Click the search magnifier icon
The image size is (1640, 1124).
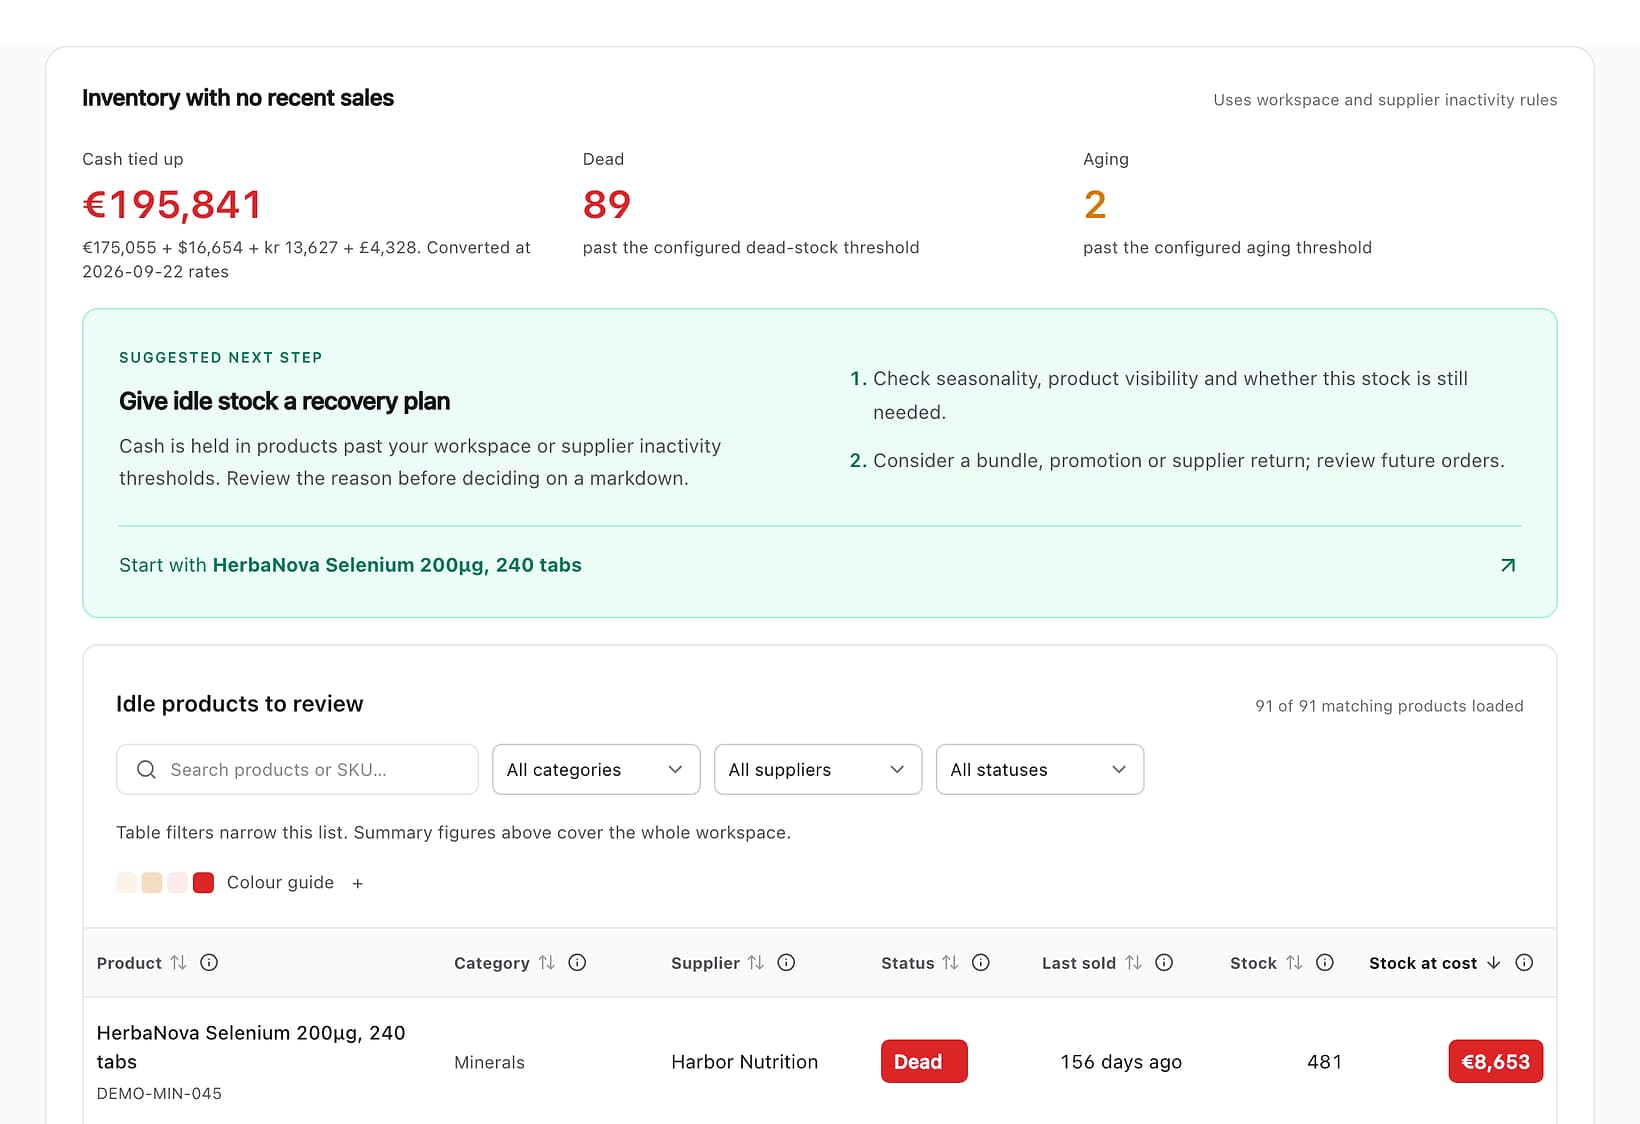pyautogui.click(x=146, y=769)
